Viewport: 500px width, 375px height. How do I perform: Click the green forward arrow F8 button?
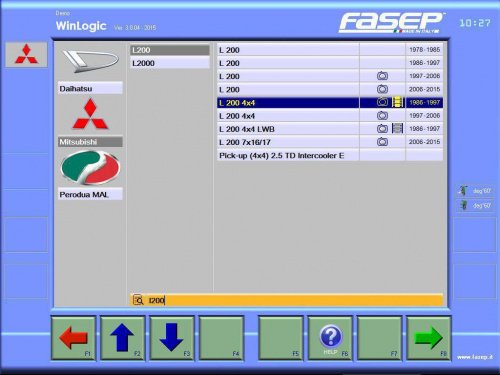[428, 338]
